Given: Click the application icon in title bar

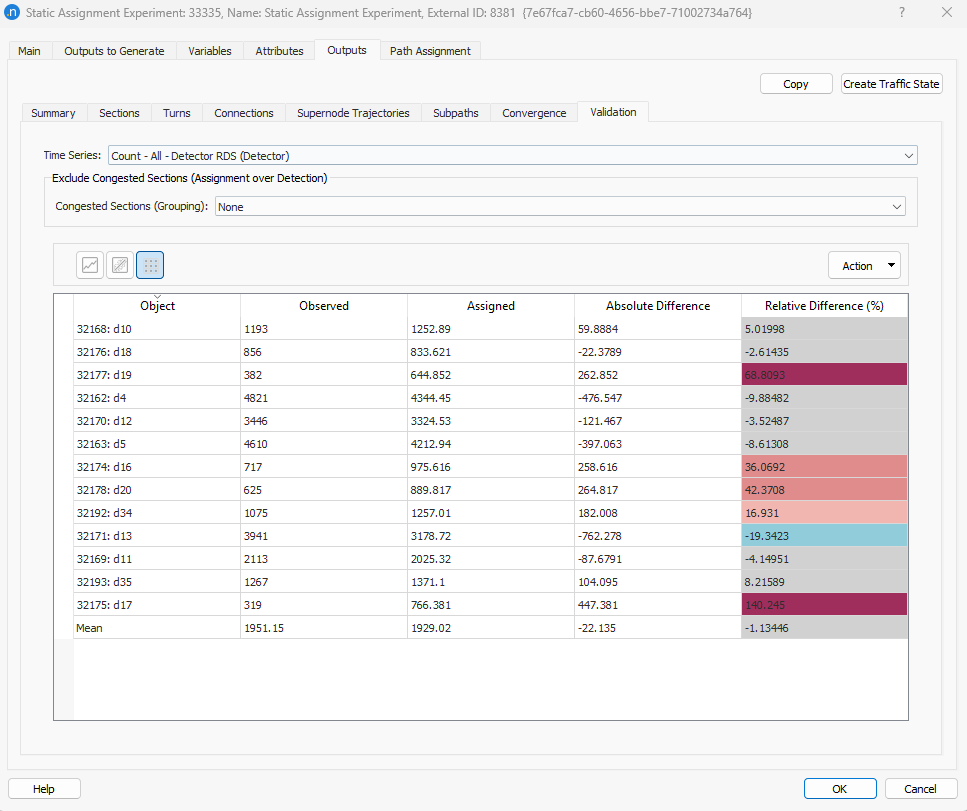Looking at the screenshot, I should tap(14, 13).
